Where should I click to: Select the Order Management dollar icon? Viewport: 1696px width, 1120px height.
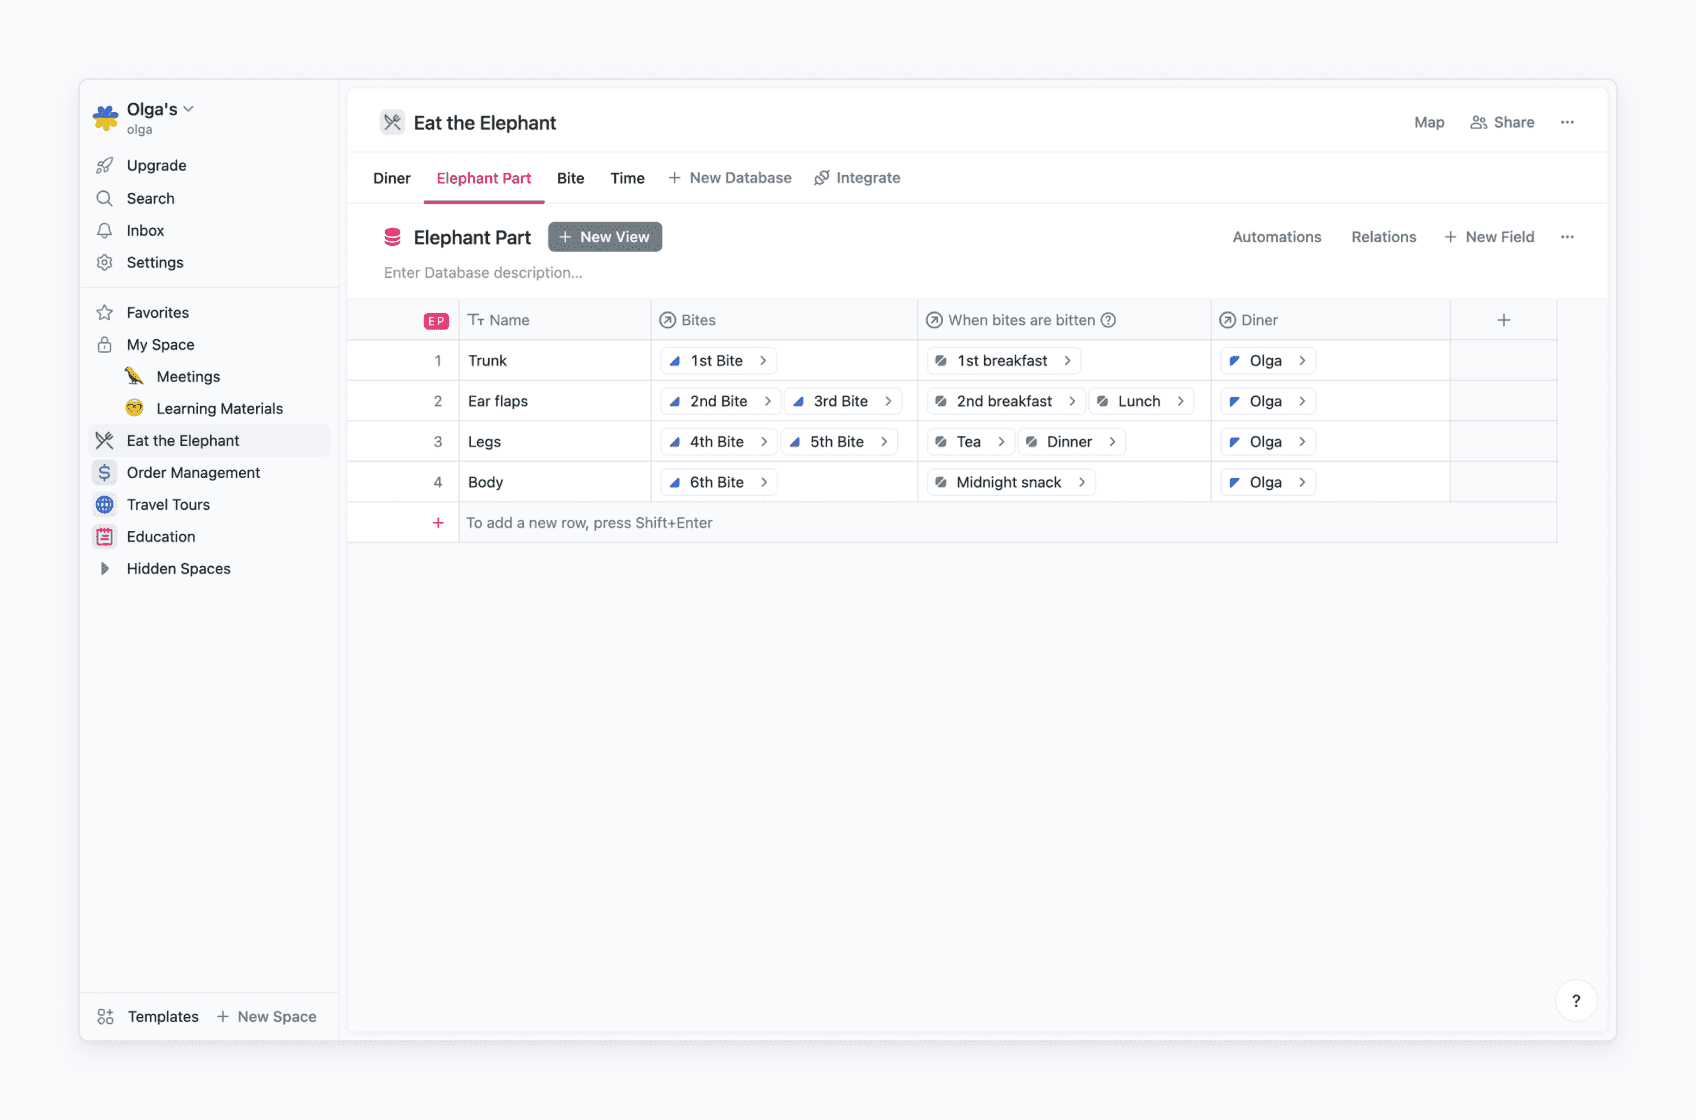104,472
